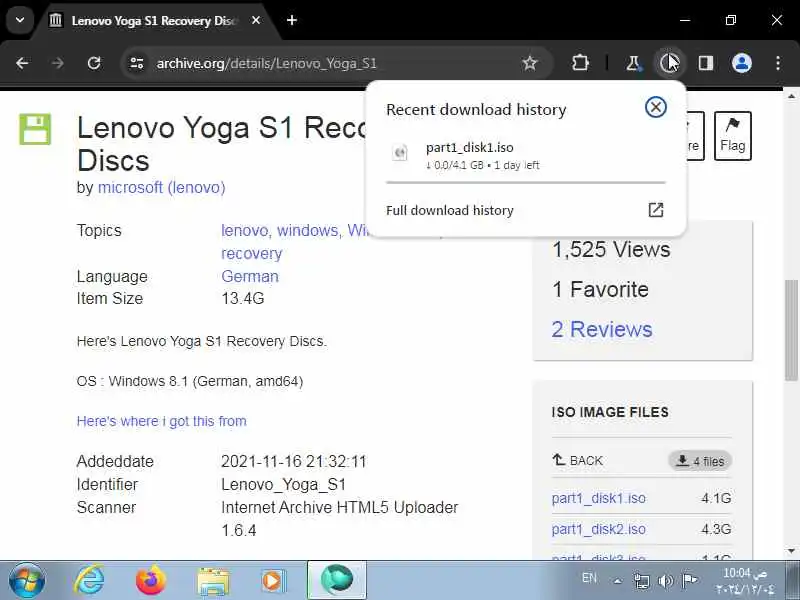
Task: Click the 1 Favorite text
Action: click(601, 289)
